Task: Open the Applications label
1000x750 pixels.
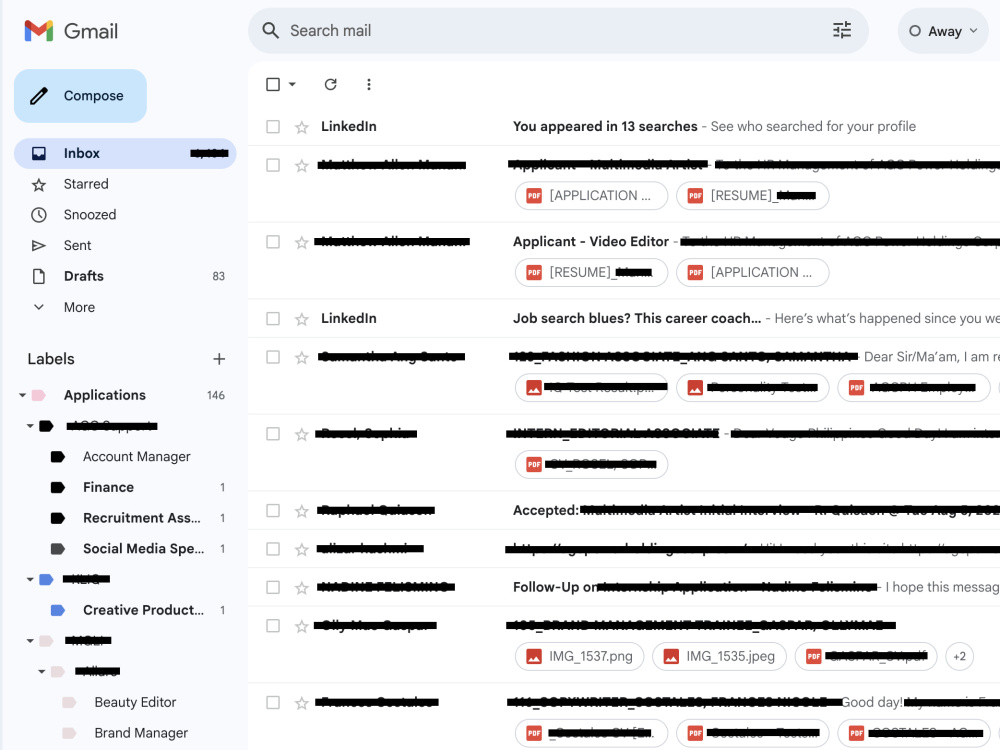Action: pyautogui.click(x=105, y=395)
